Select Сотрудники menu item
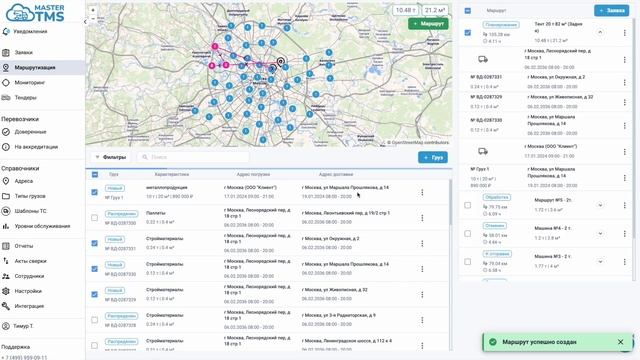Image resolution: width=640 pixels, height=360 pixels. [x=29, y=276]
